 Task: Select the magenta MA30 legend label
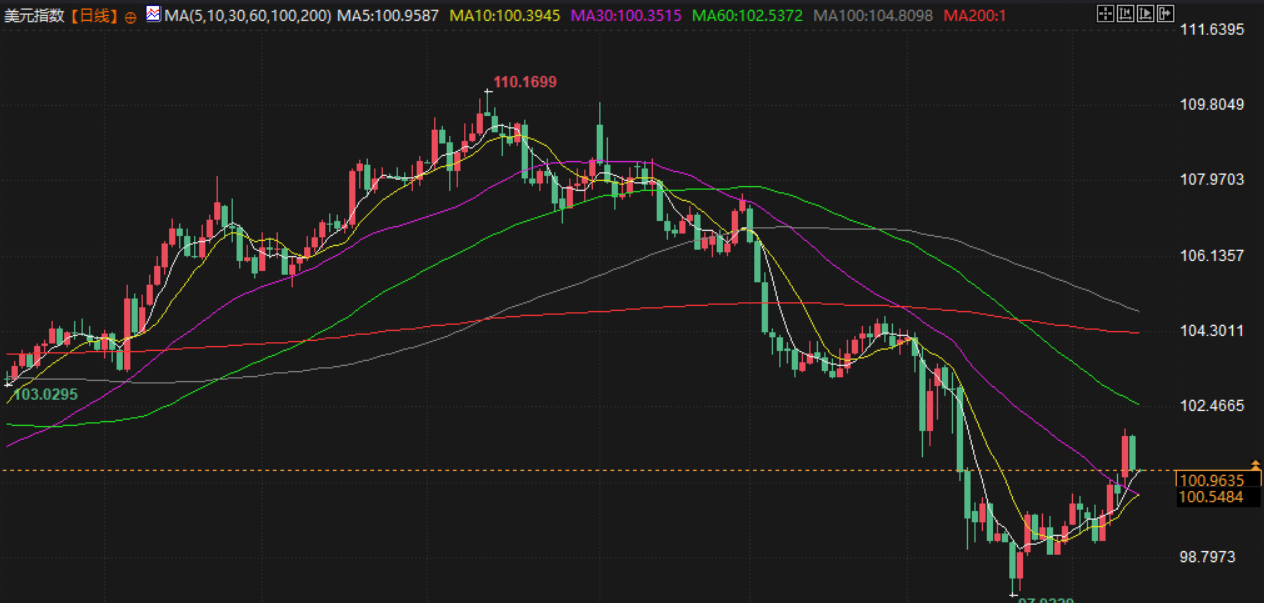pyautogui.click(x=626, y=16)
